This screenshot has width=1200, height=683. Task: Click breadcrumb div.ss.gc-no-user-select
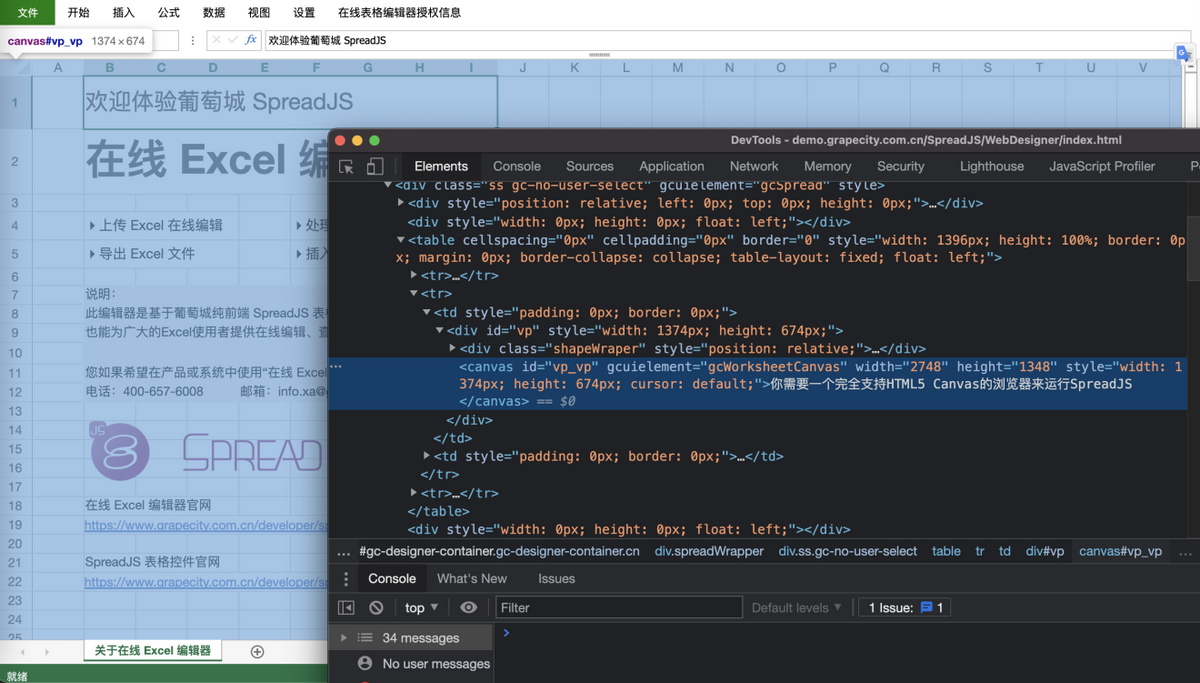[848, 551]
